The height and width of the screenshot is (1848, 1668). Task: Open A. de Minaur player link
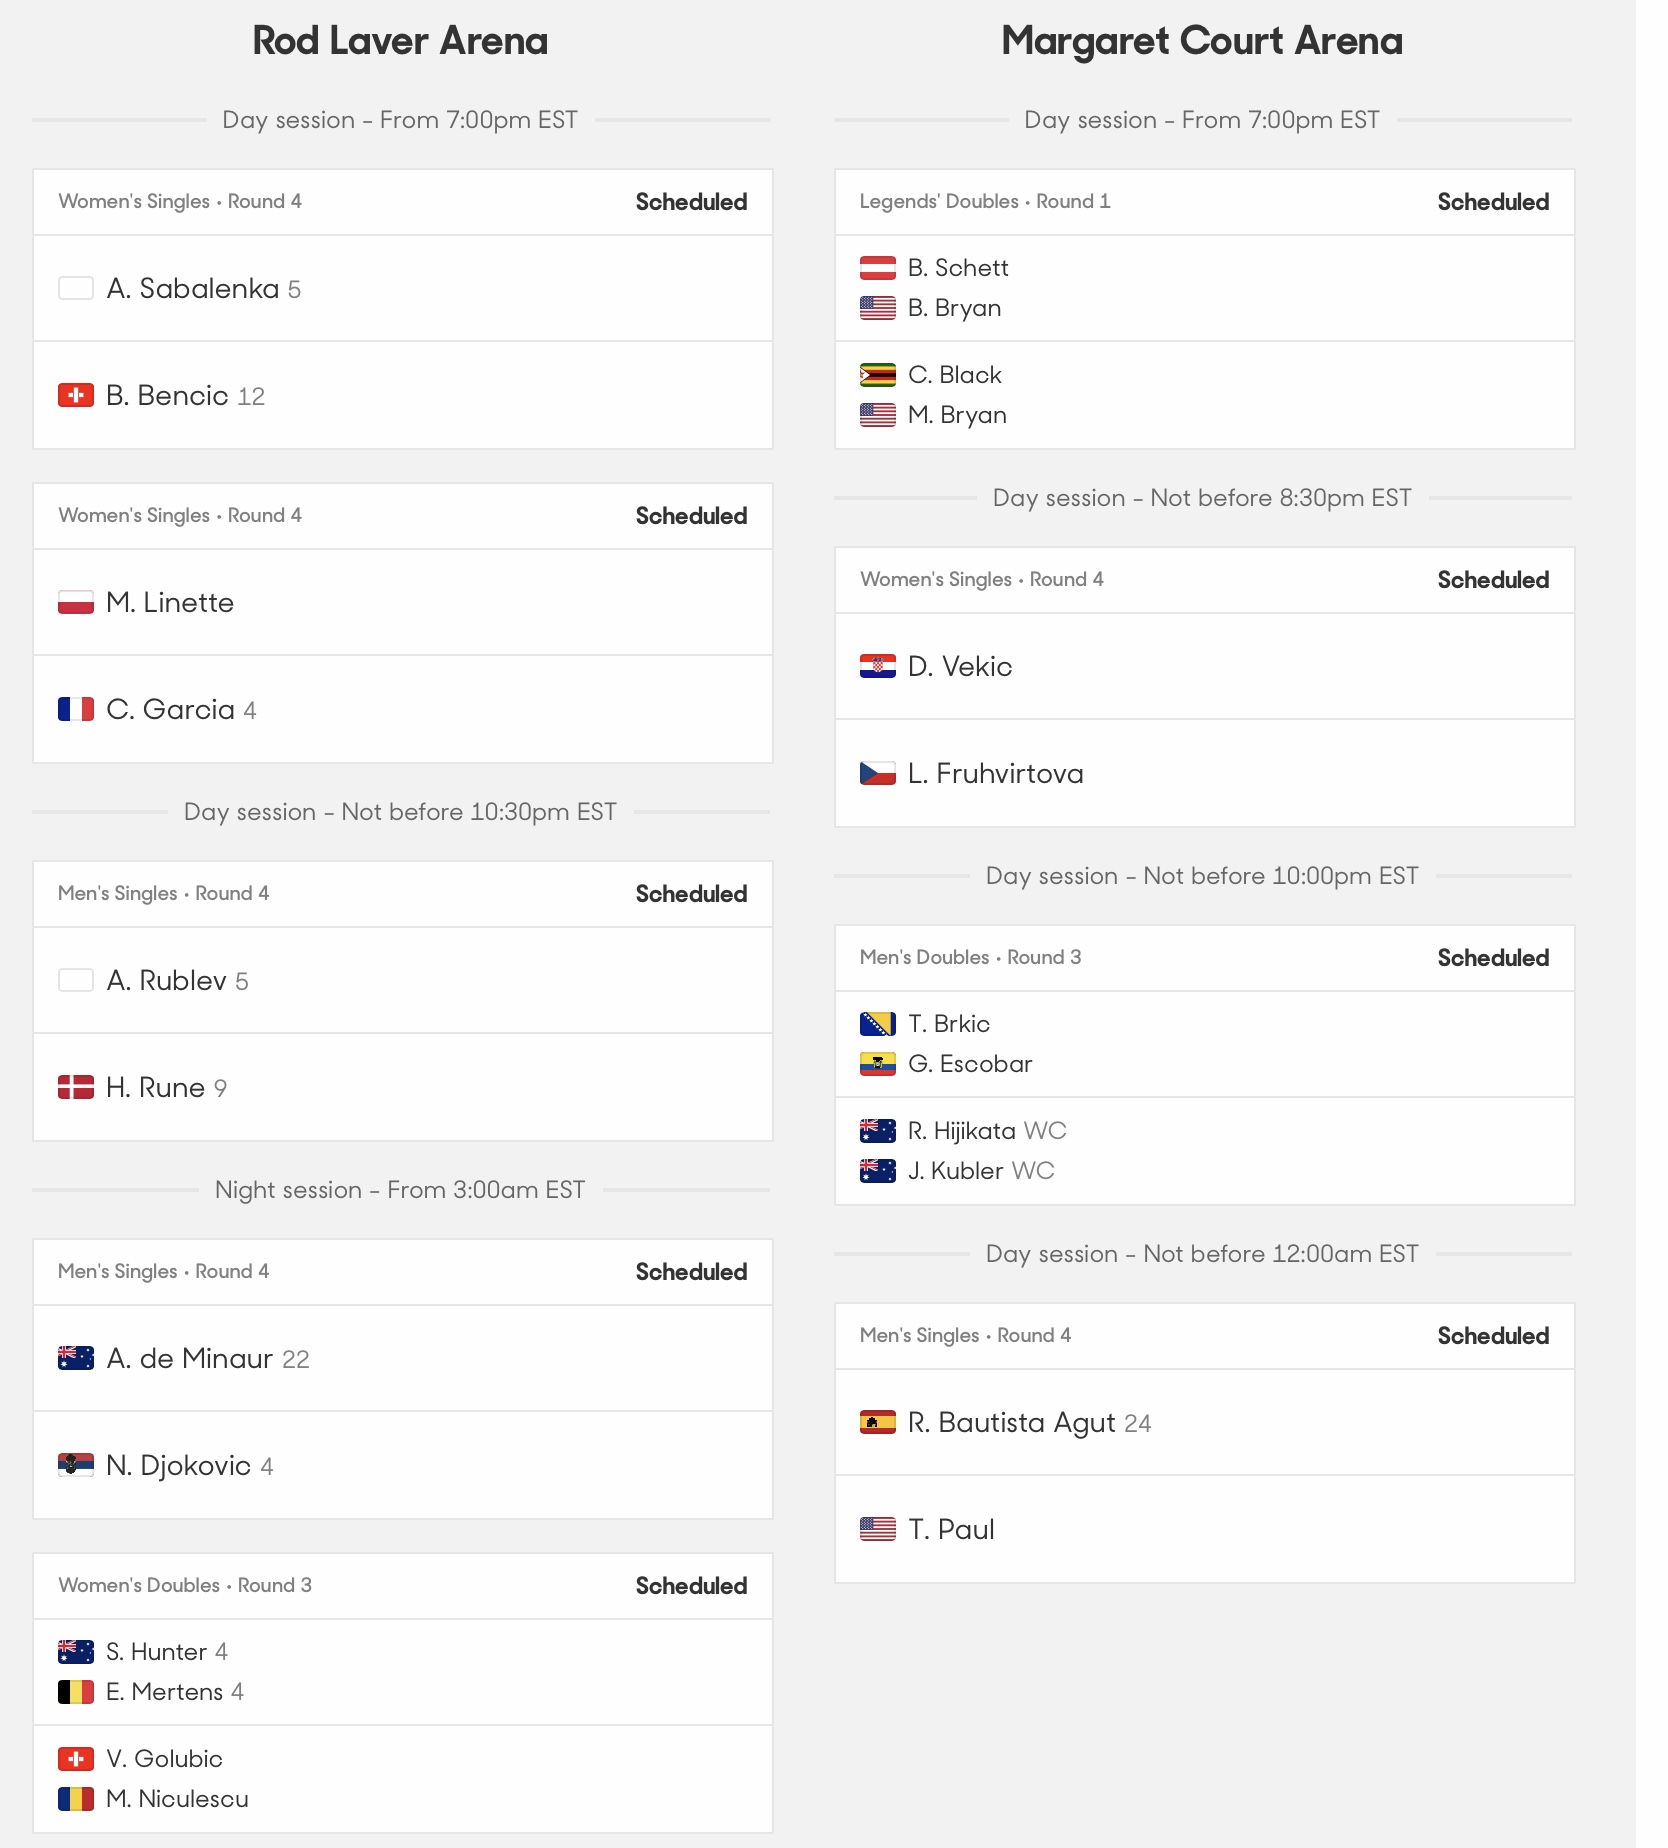coord(190,1359)
